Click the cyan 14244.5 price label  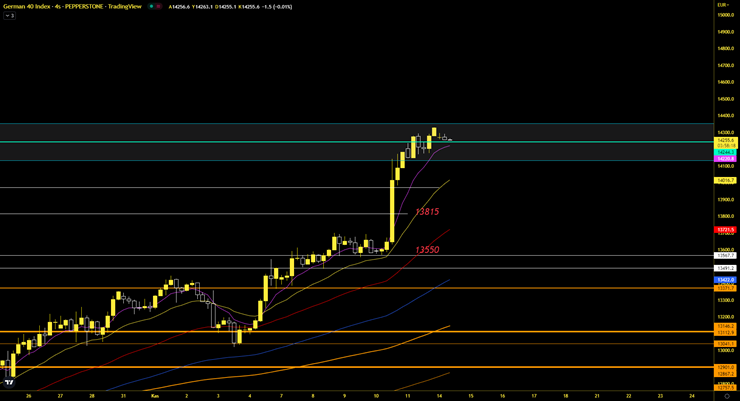726,151
